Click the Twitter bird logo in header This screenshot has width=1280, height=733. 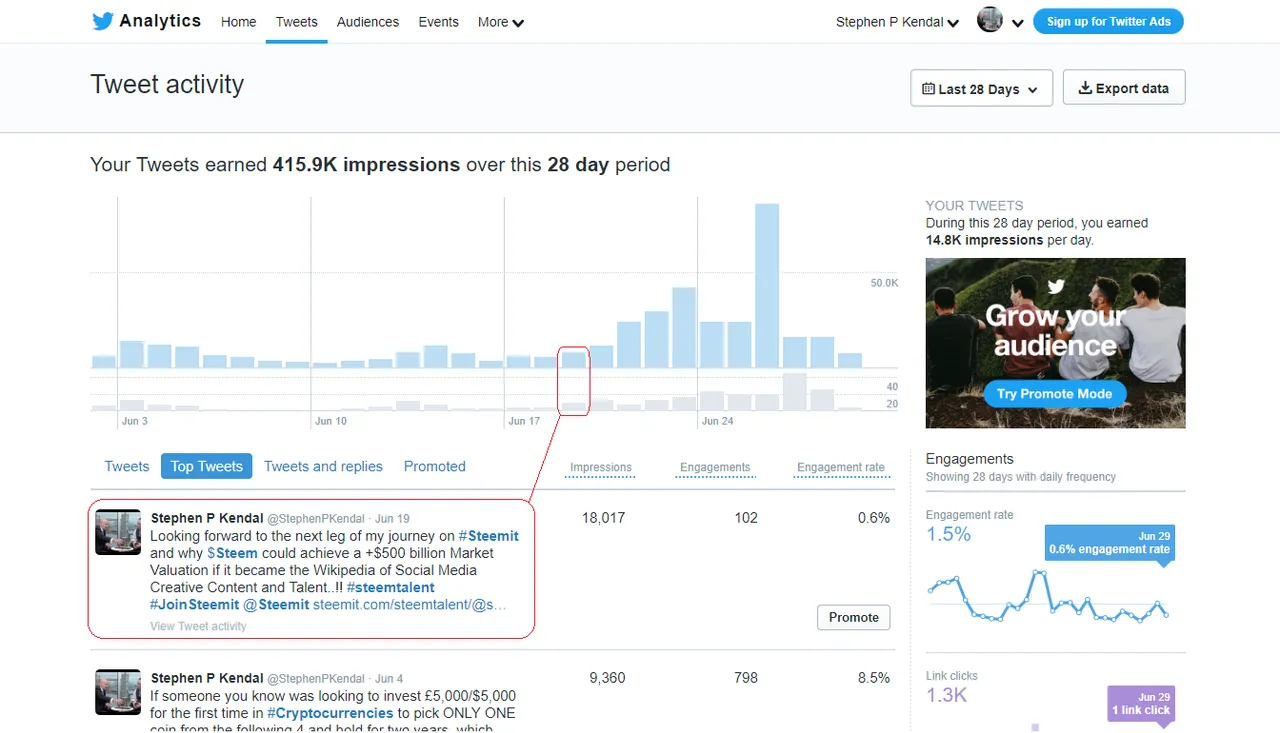pos(102,21)
